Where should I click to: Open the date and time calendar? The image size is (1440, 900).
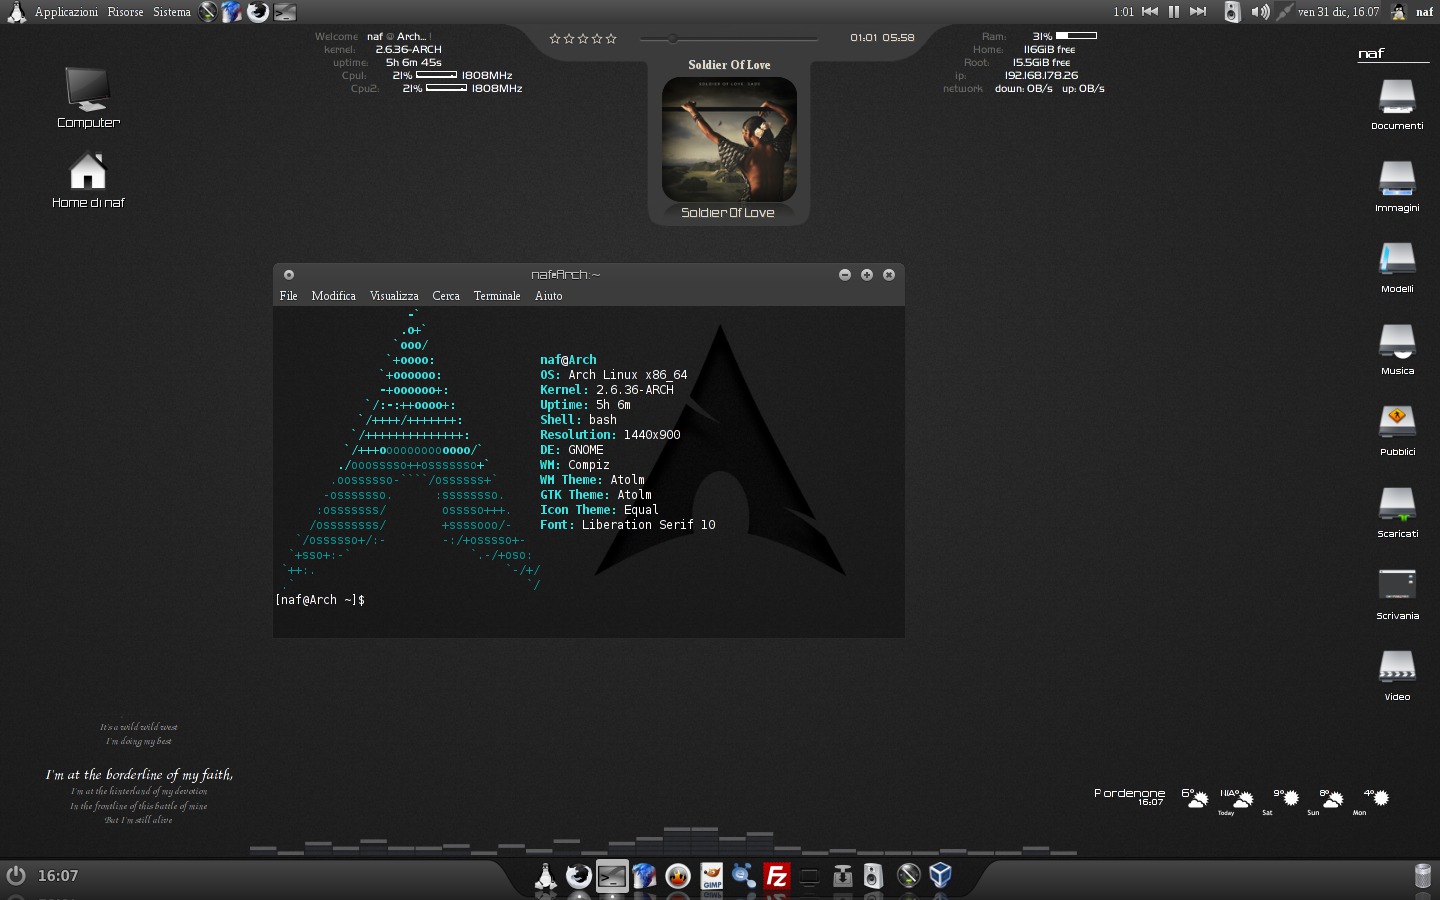tap(1338, 12)
